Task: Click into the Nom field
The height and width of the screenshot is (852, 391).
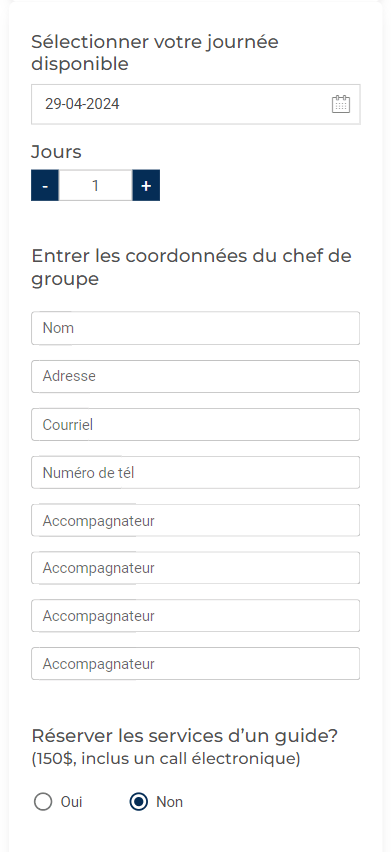Action: [x=196, y=328]
